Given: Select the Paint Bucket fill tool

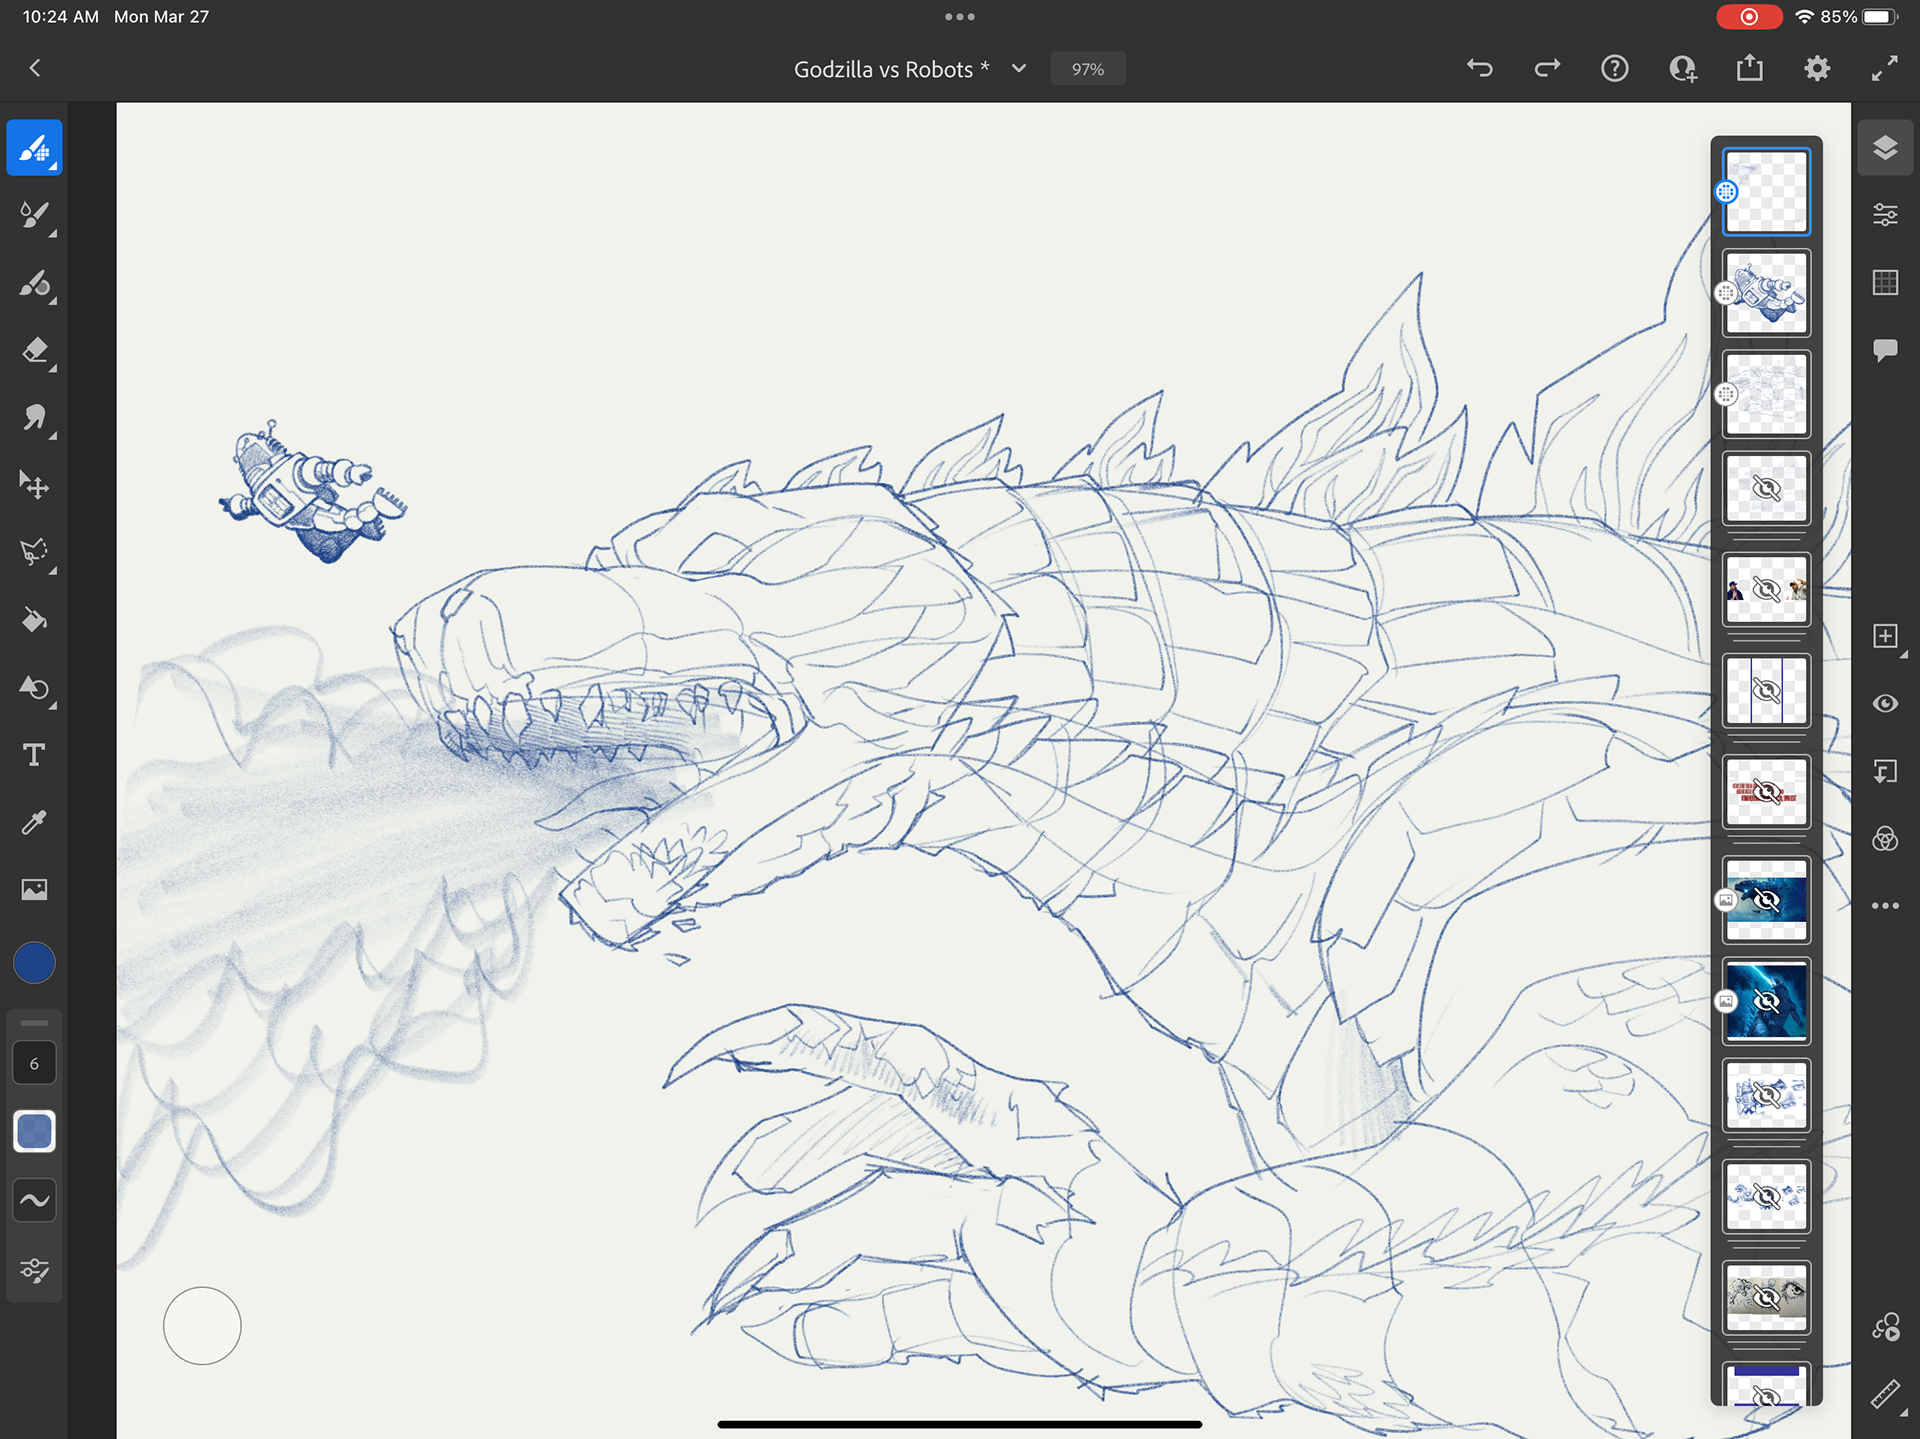Looking at the screenshot, I should coord(34,620).
